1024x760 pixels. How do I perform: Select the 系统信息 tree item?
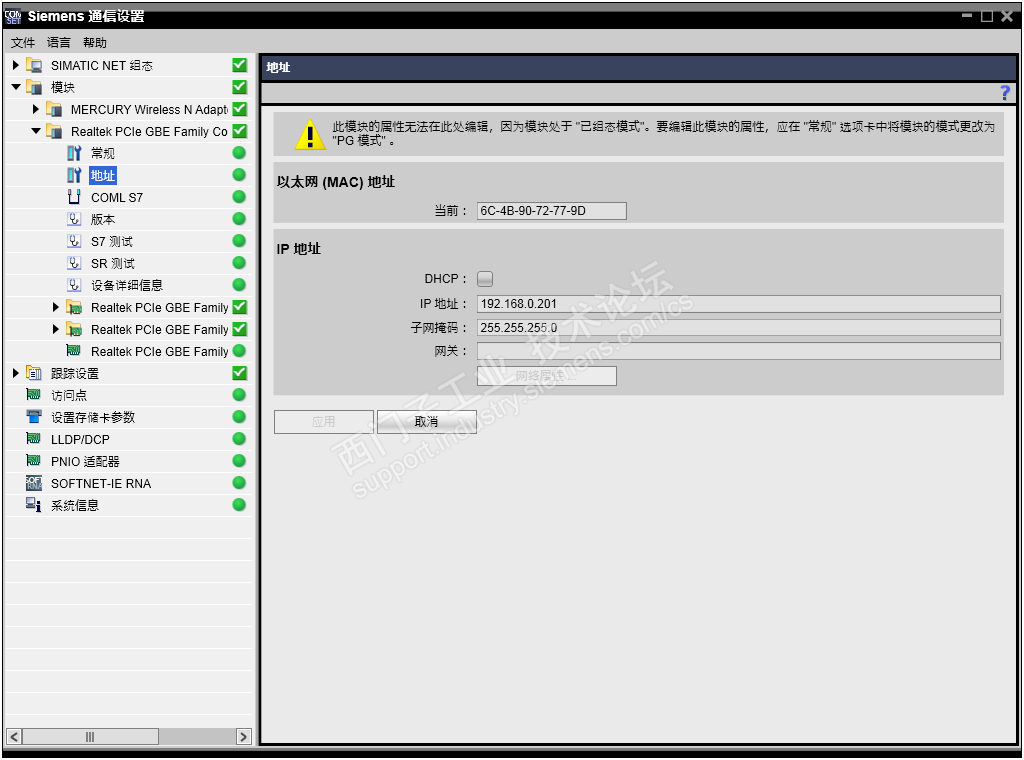(75, 505)
